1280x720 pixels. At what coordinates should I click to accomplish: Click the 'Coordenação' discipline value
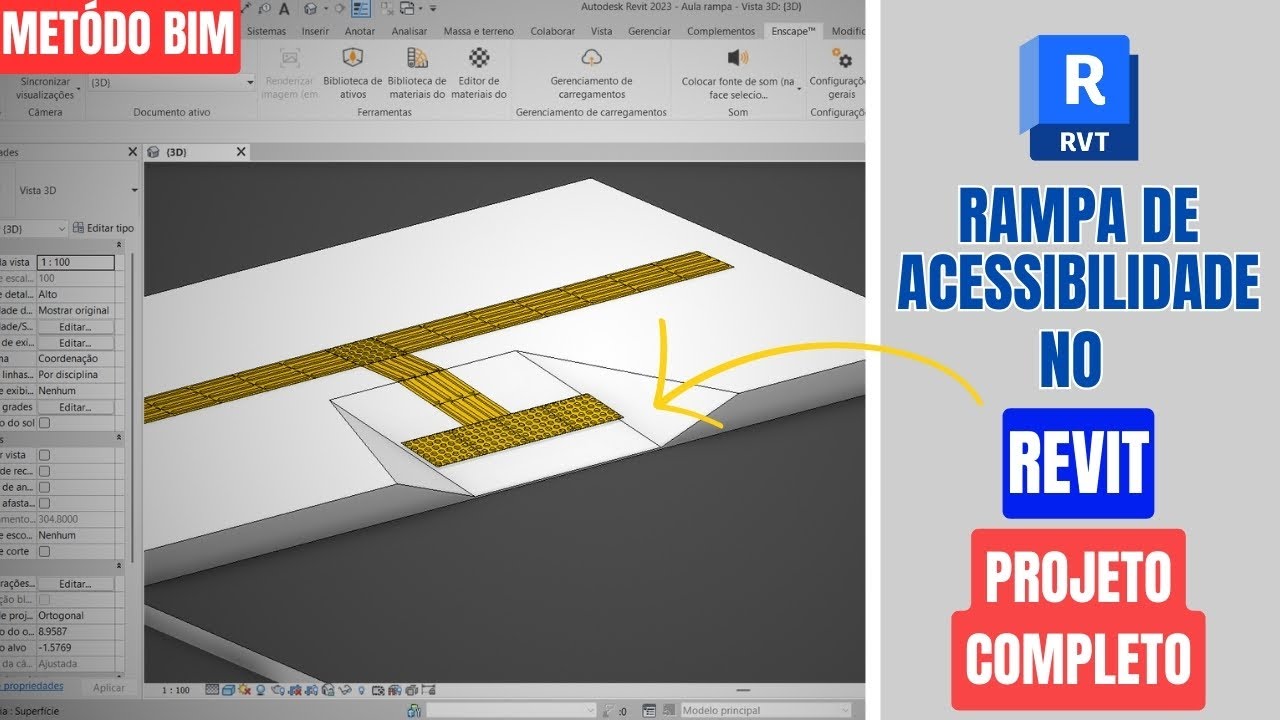69,358
